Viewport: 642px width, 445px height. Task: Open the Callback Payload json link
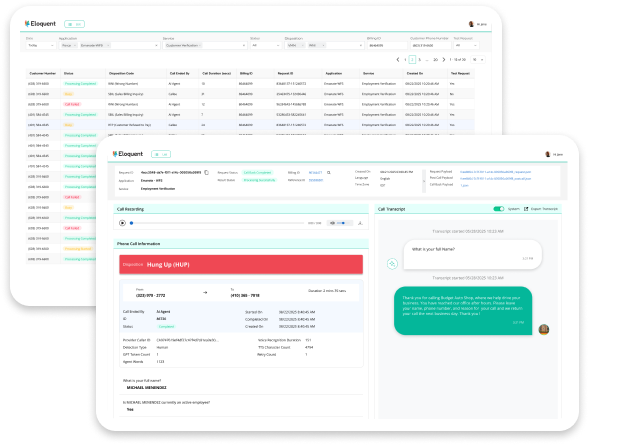coord(464,185)
